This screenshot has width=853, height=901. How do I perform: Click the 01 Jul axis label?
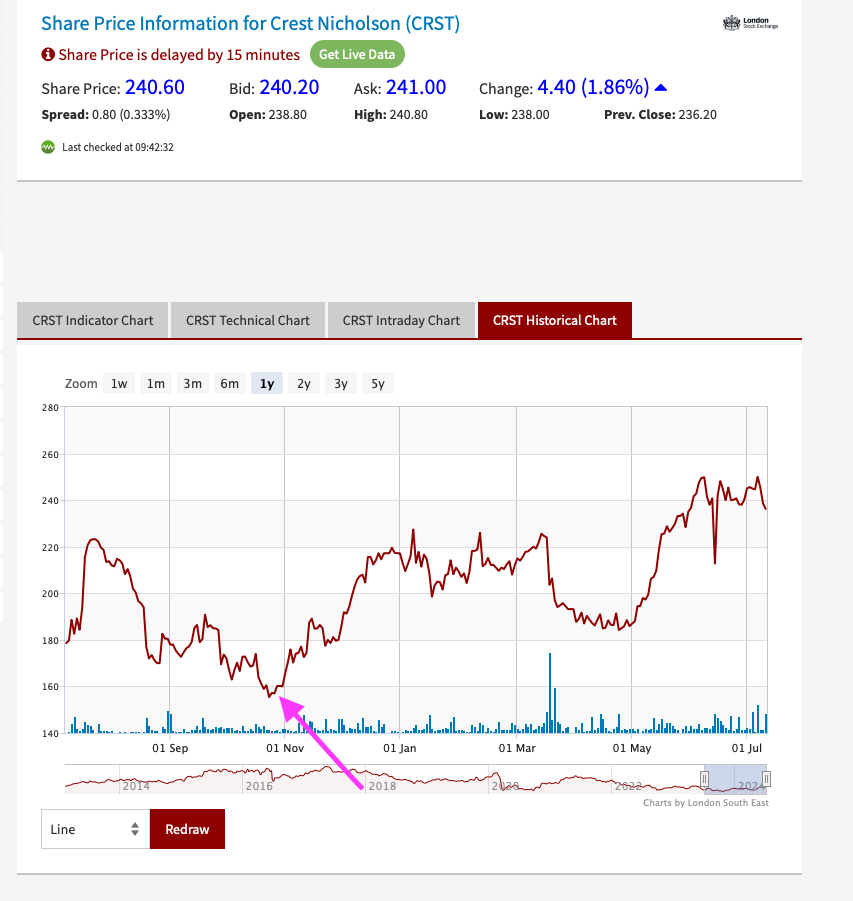click(x=747, y=748)
